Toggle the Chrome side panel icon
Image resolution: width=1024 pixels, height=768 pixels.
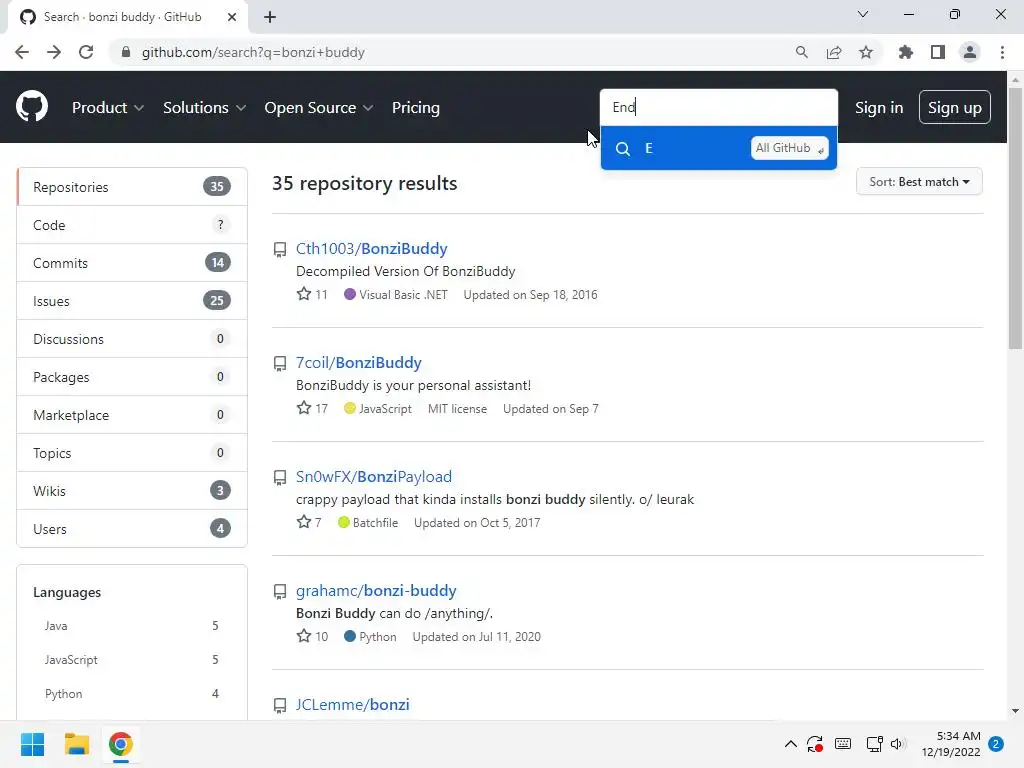938,52
